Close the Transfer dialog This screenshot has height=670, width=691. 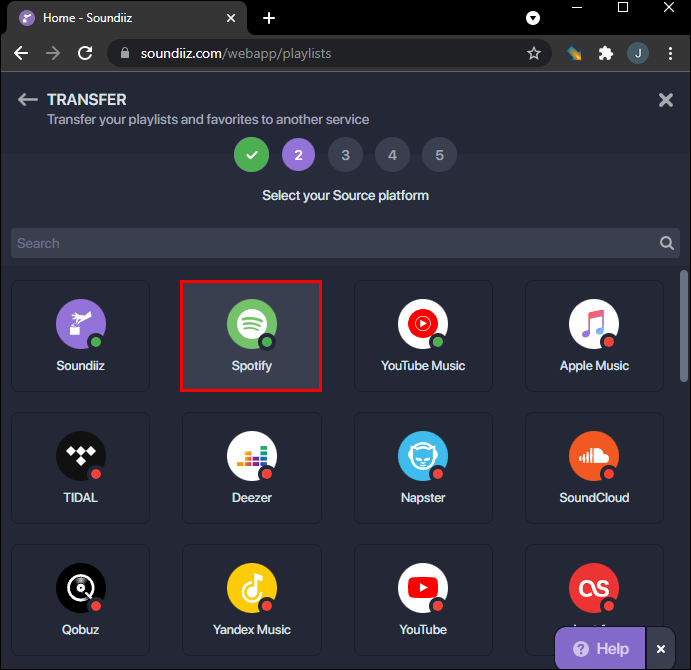click(x=665, y=99)
